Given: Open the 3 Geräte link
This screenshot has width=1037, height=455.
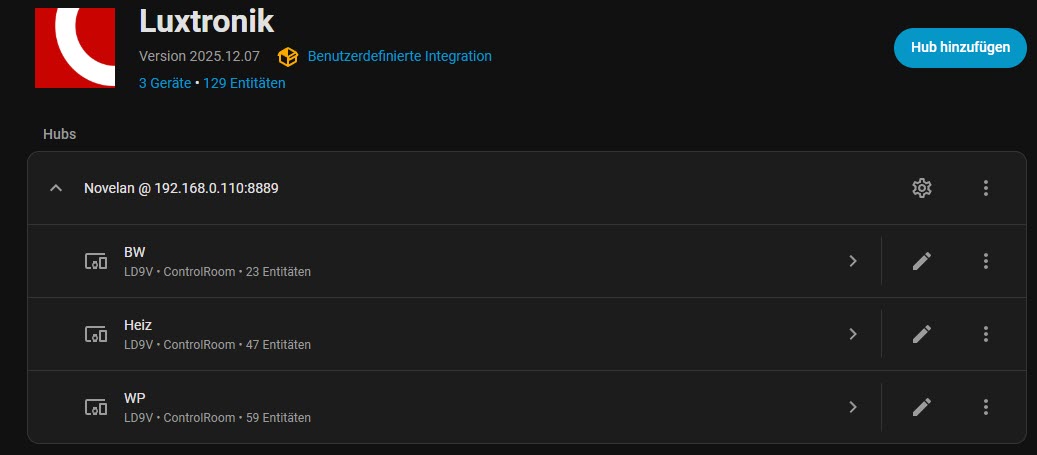Looking at the screenshot, I should coord(165,84).
